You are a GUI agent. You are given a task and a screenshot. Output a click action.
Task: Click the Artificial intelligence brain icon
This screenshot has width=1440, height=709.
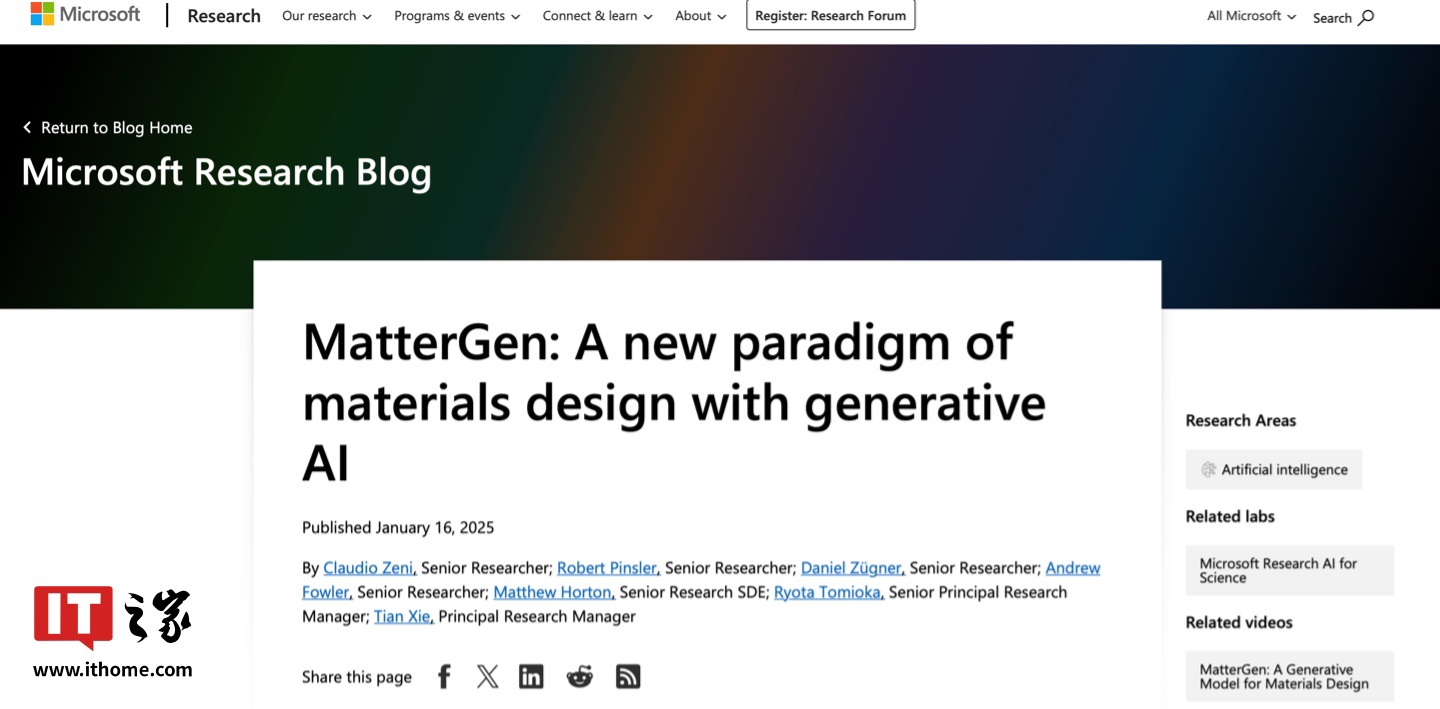(x=1208, y=470)
